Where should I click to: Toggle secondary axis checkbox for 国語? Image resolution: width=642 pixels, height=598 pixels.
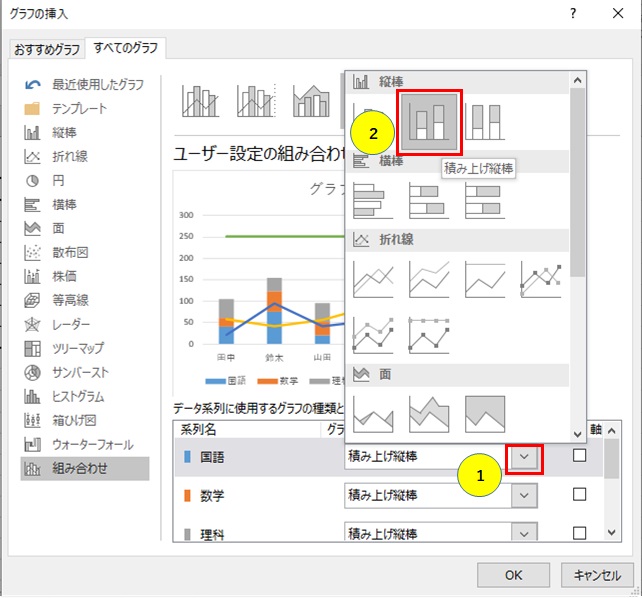click(x=579, y=456)
